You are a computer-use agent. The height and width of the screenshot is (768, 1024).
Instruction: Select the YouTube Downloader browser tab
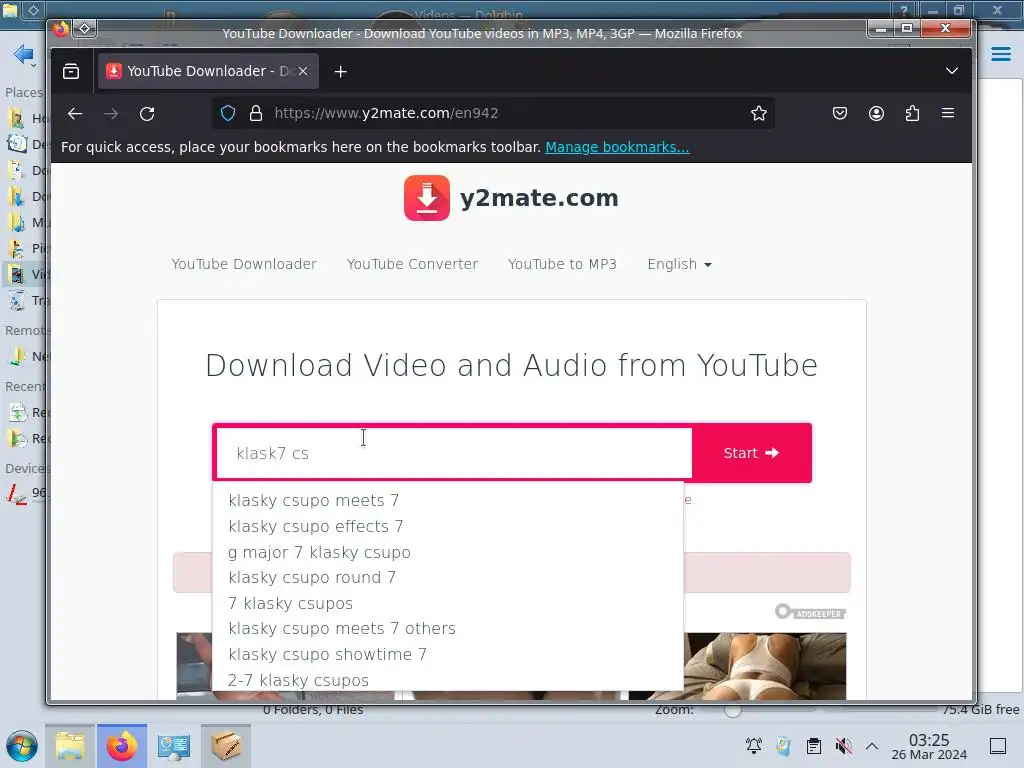[208, 71]
